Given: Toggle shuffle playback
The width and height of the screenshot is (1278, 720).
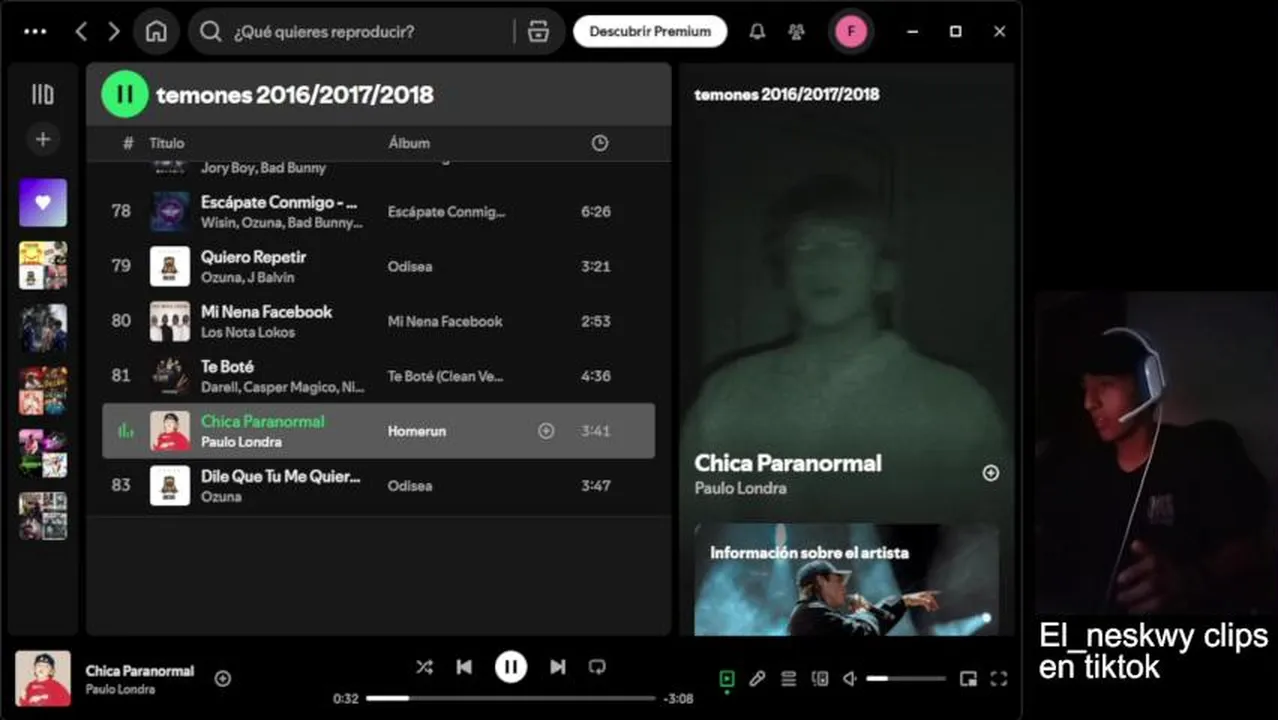Looking at the screenshot, I should click(x=424, y=667).
